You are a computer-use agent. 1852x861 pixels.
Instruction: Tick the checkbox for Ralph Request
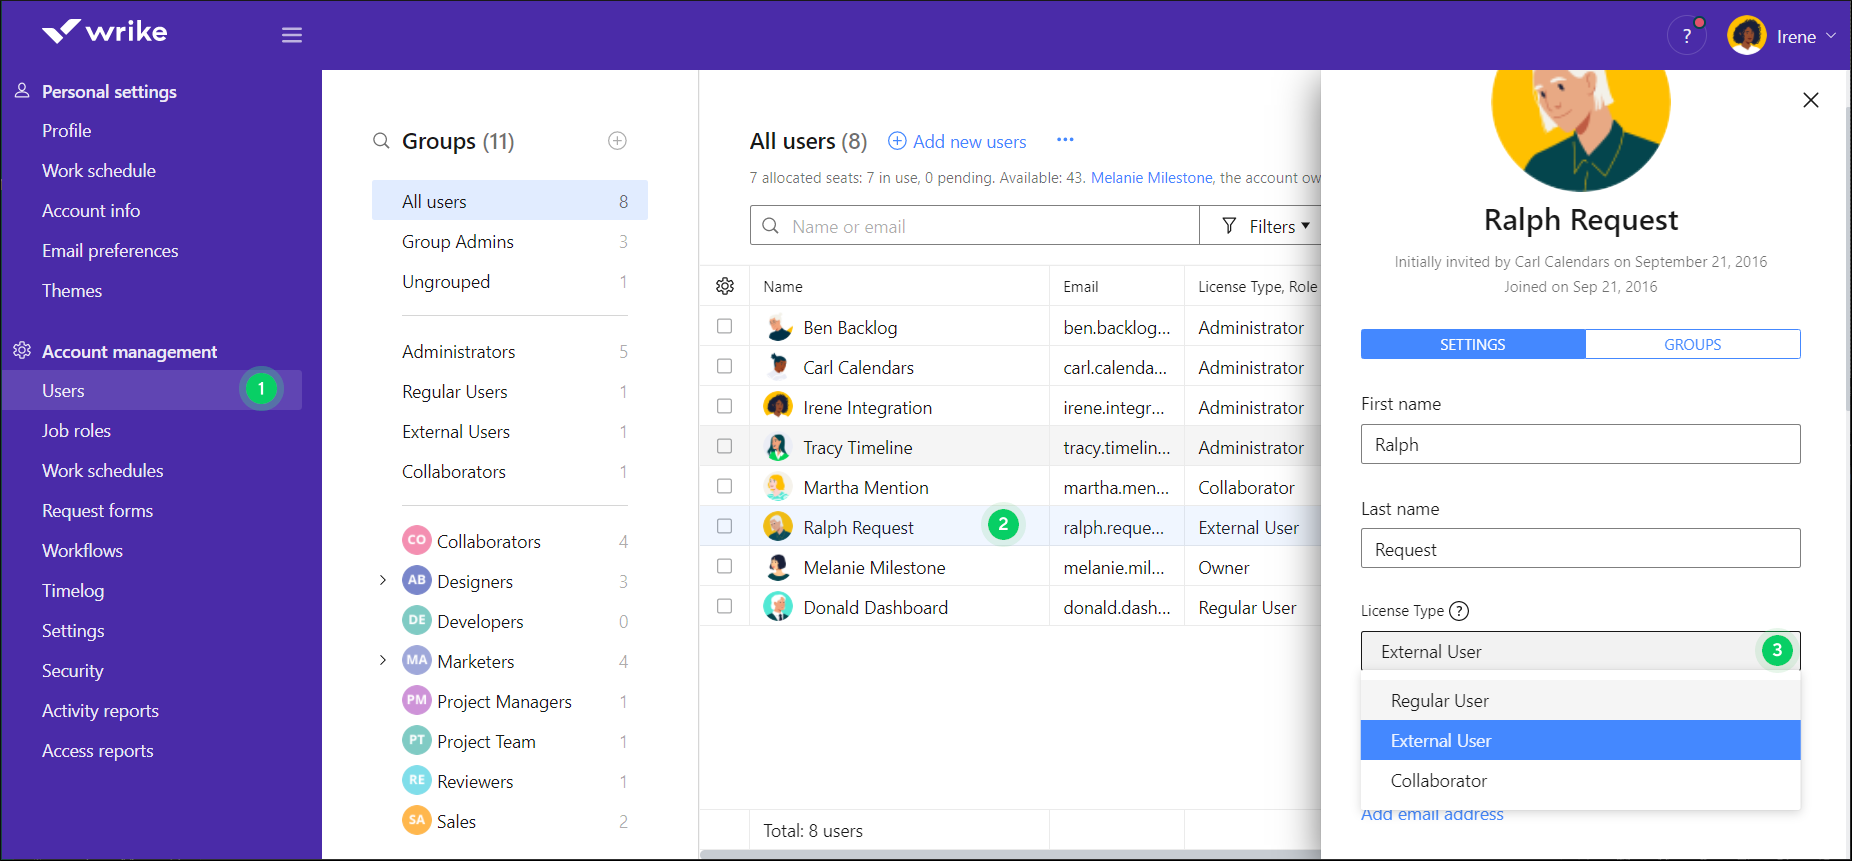click(724, 526)
